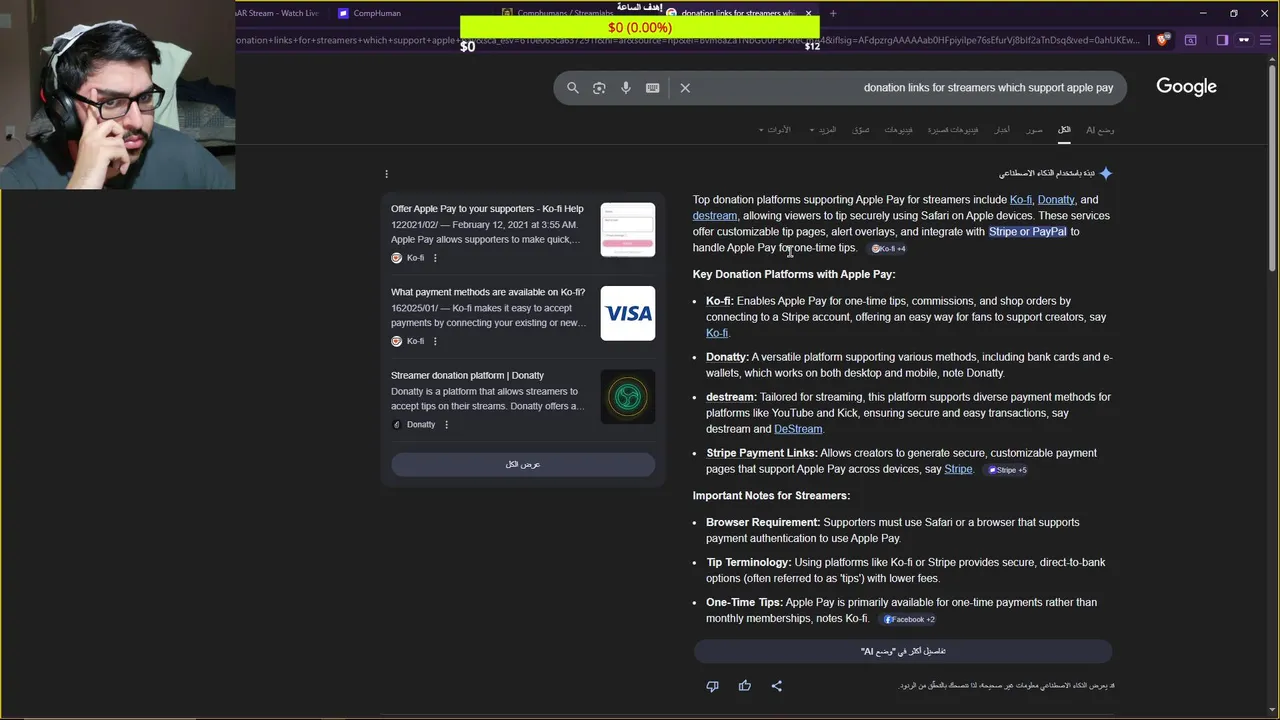Toggle the browser sidebar panel icon
The image size is (1280, 720).
click(1222, 40)
